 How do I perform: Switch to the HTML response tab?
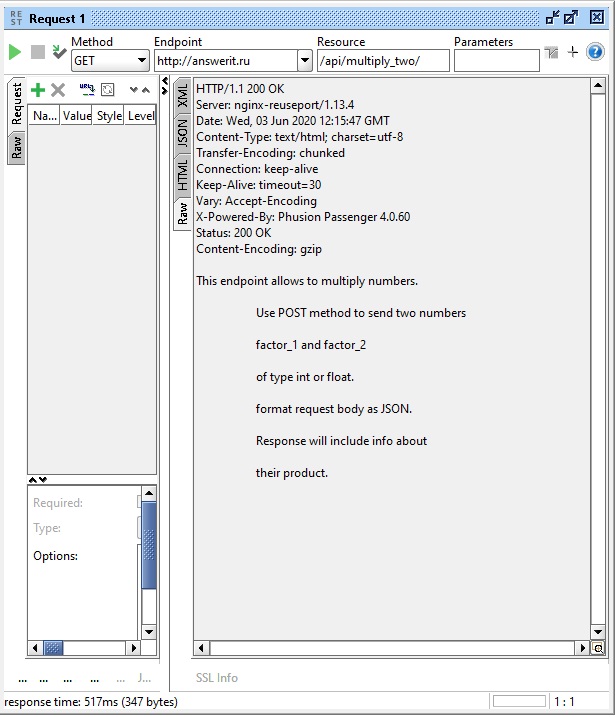182,175
